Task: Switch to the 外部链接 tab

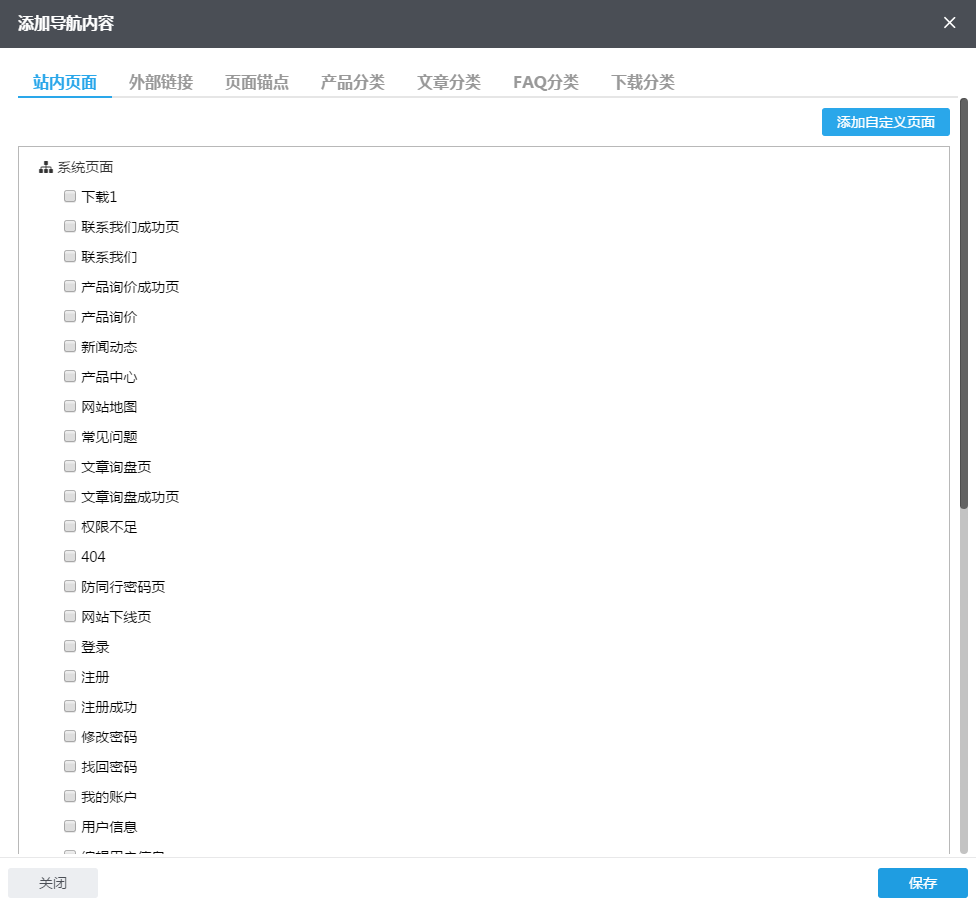Action: pos(160,84)
